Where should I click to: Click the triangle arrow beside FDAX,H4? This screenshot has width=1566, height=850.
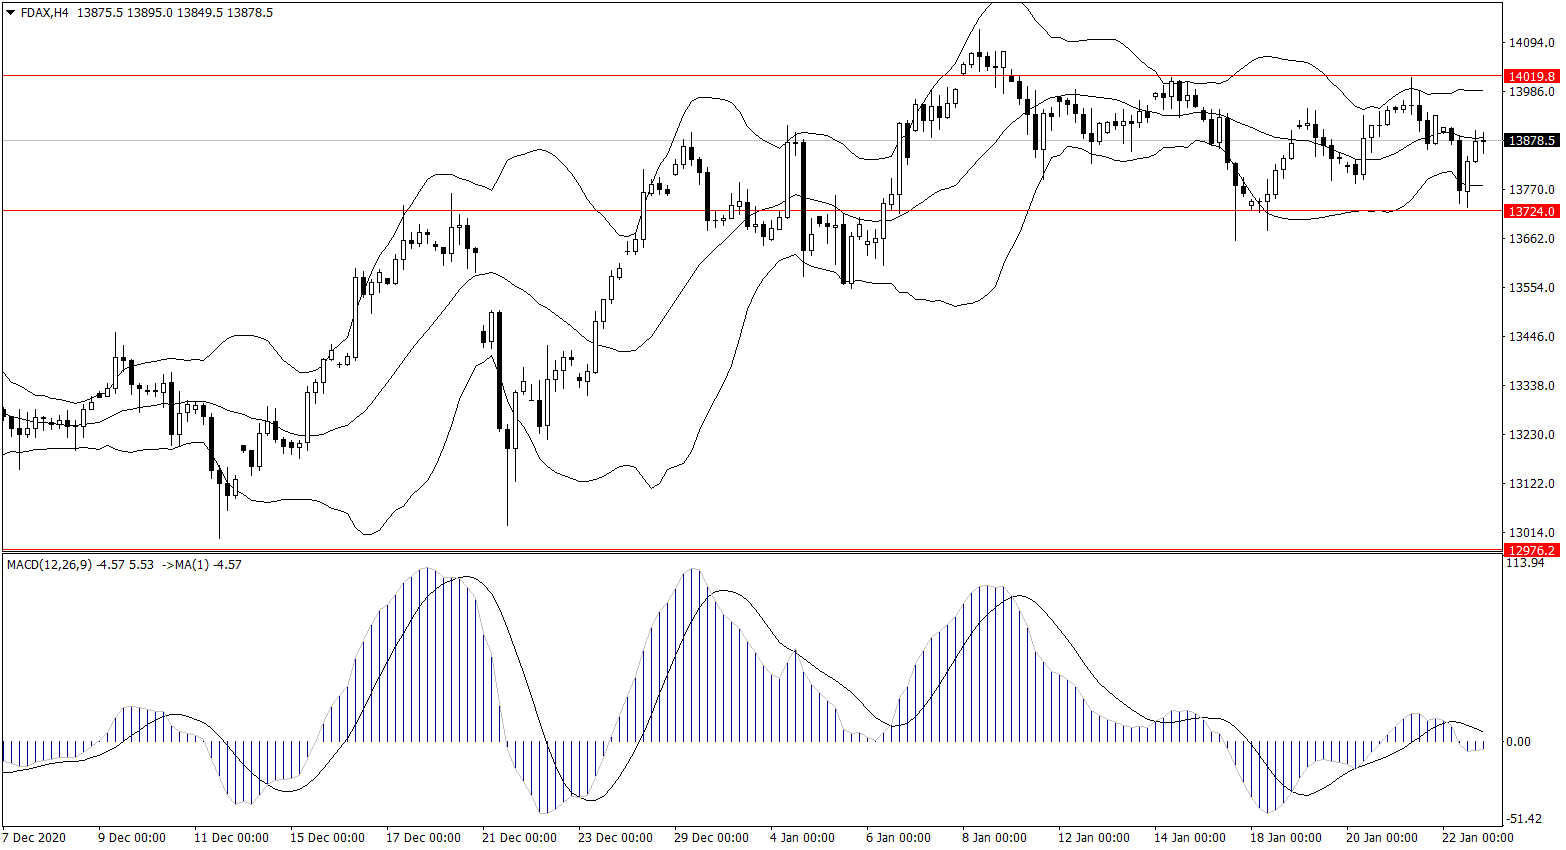tap(10, 13)
